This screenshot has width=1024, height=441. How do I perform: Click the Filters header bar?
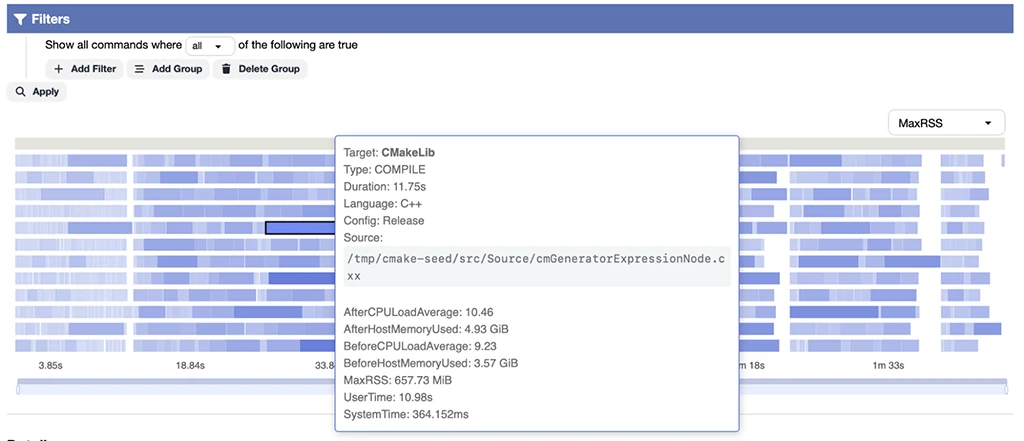[x=512, y=19]
